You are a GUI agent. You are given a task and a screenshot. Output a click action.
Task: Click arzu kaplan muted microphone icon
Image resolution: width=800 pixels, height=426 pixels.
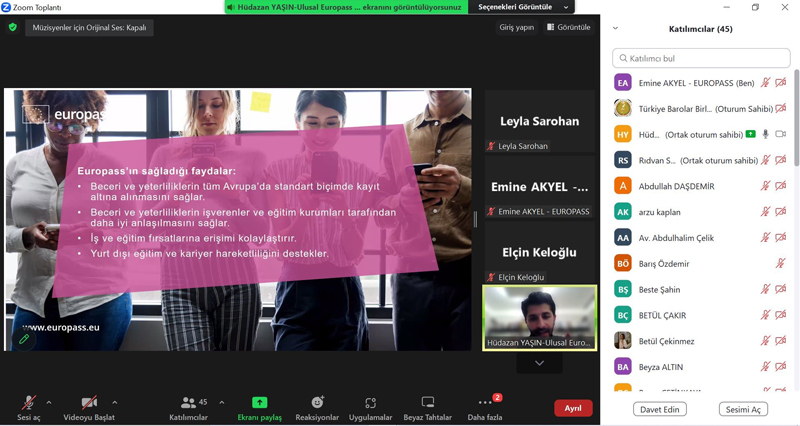[765, 212]
